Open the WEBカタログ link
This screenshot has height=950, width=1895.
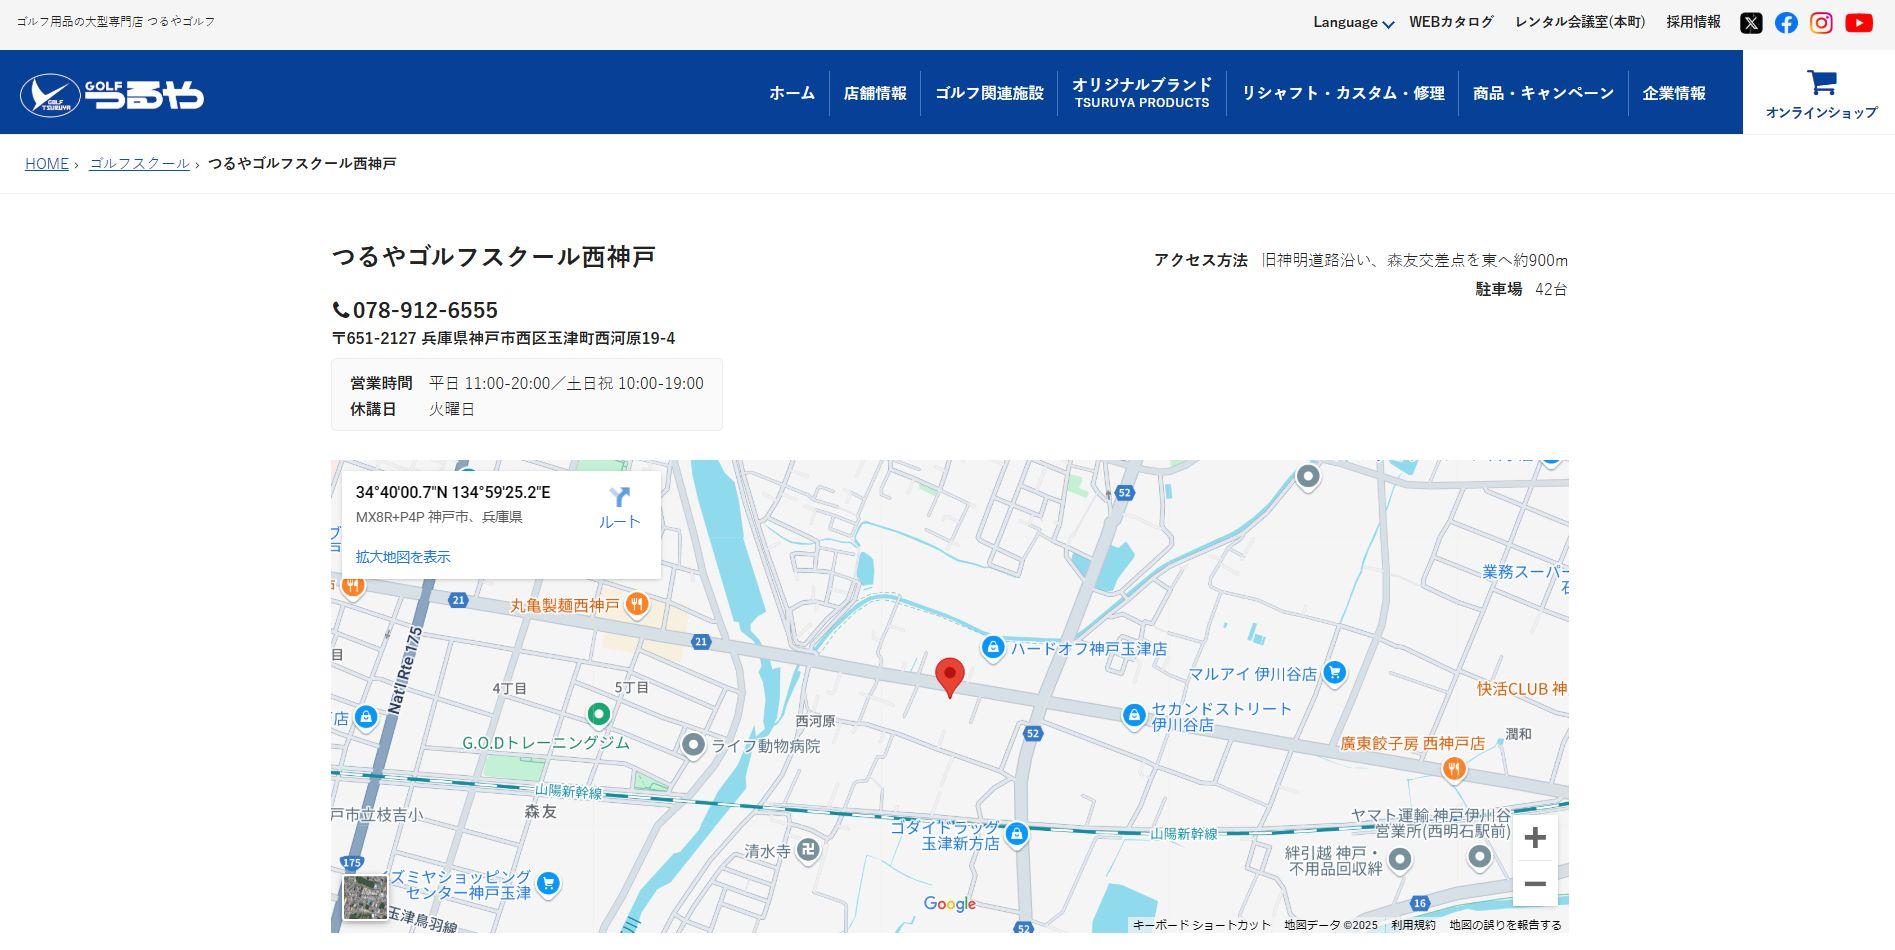[1451, 22]
